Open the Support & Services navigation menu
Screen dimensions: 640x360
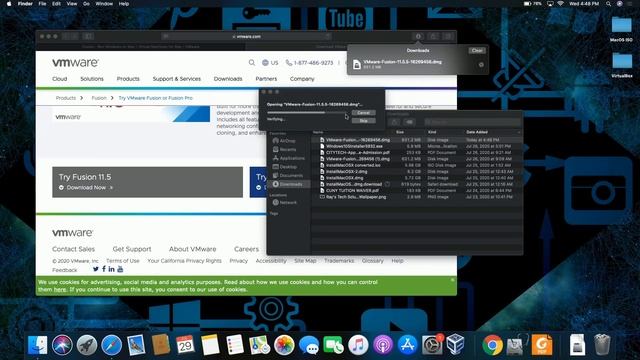click(177, 79)
